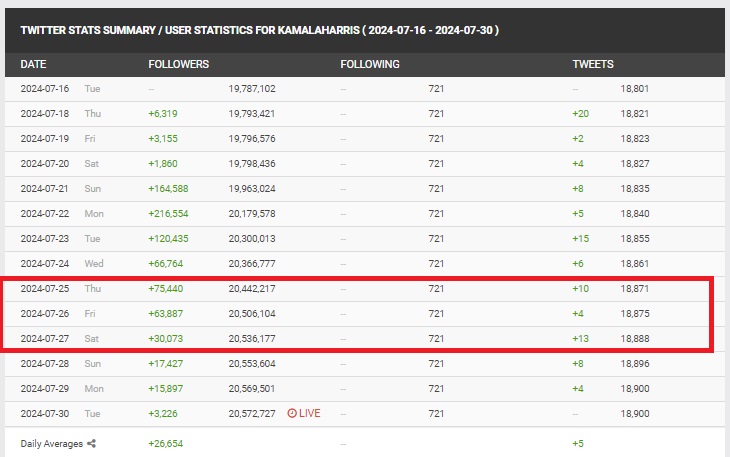Click tweet count 18,896
The width and height of the screenshot is (730, 457).
click(635, 363)
